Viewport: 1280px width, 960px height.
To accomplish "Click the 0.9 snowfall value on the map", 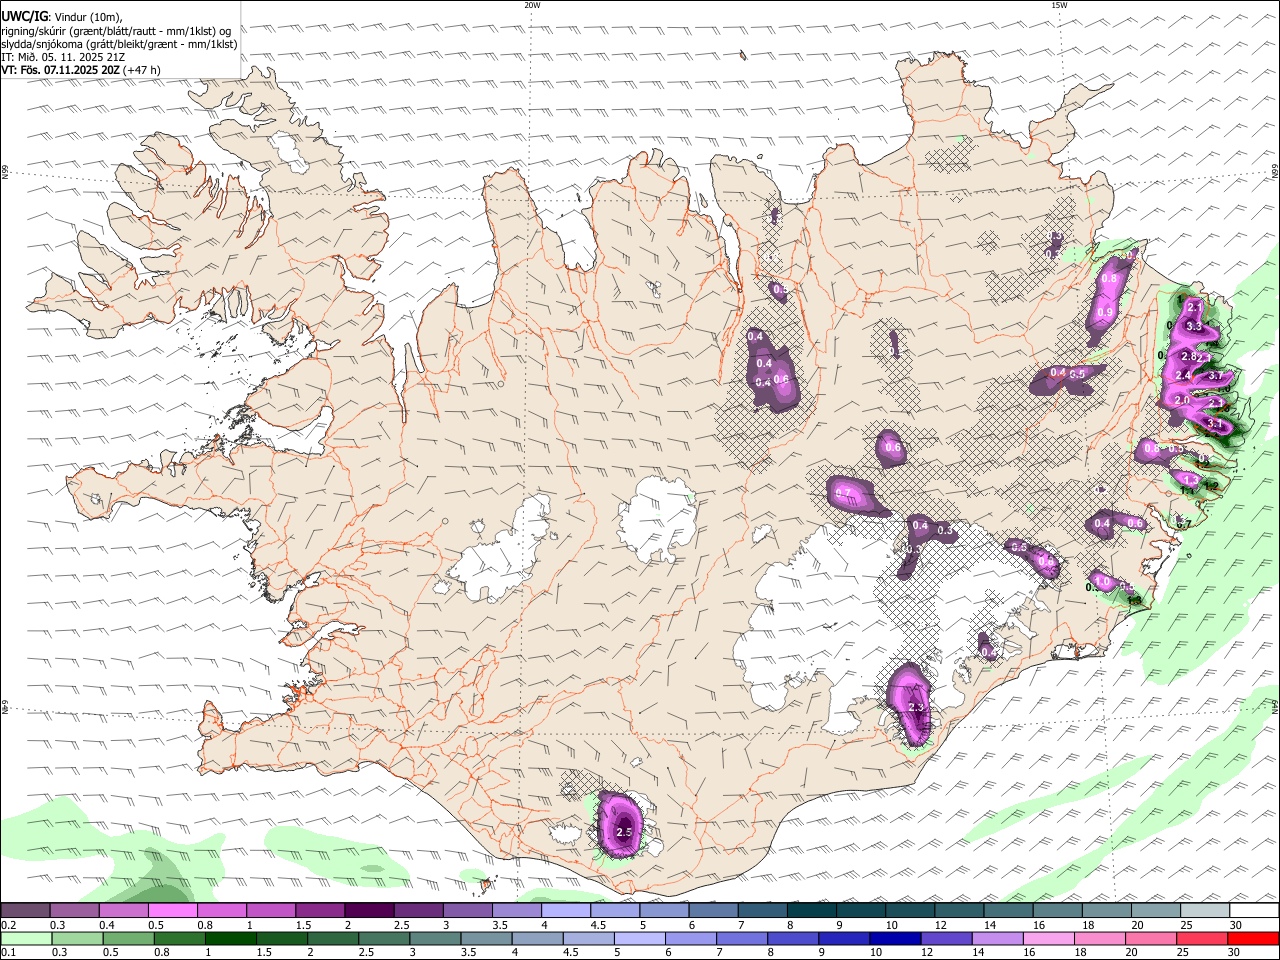I will coord(1104,312).
